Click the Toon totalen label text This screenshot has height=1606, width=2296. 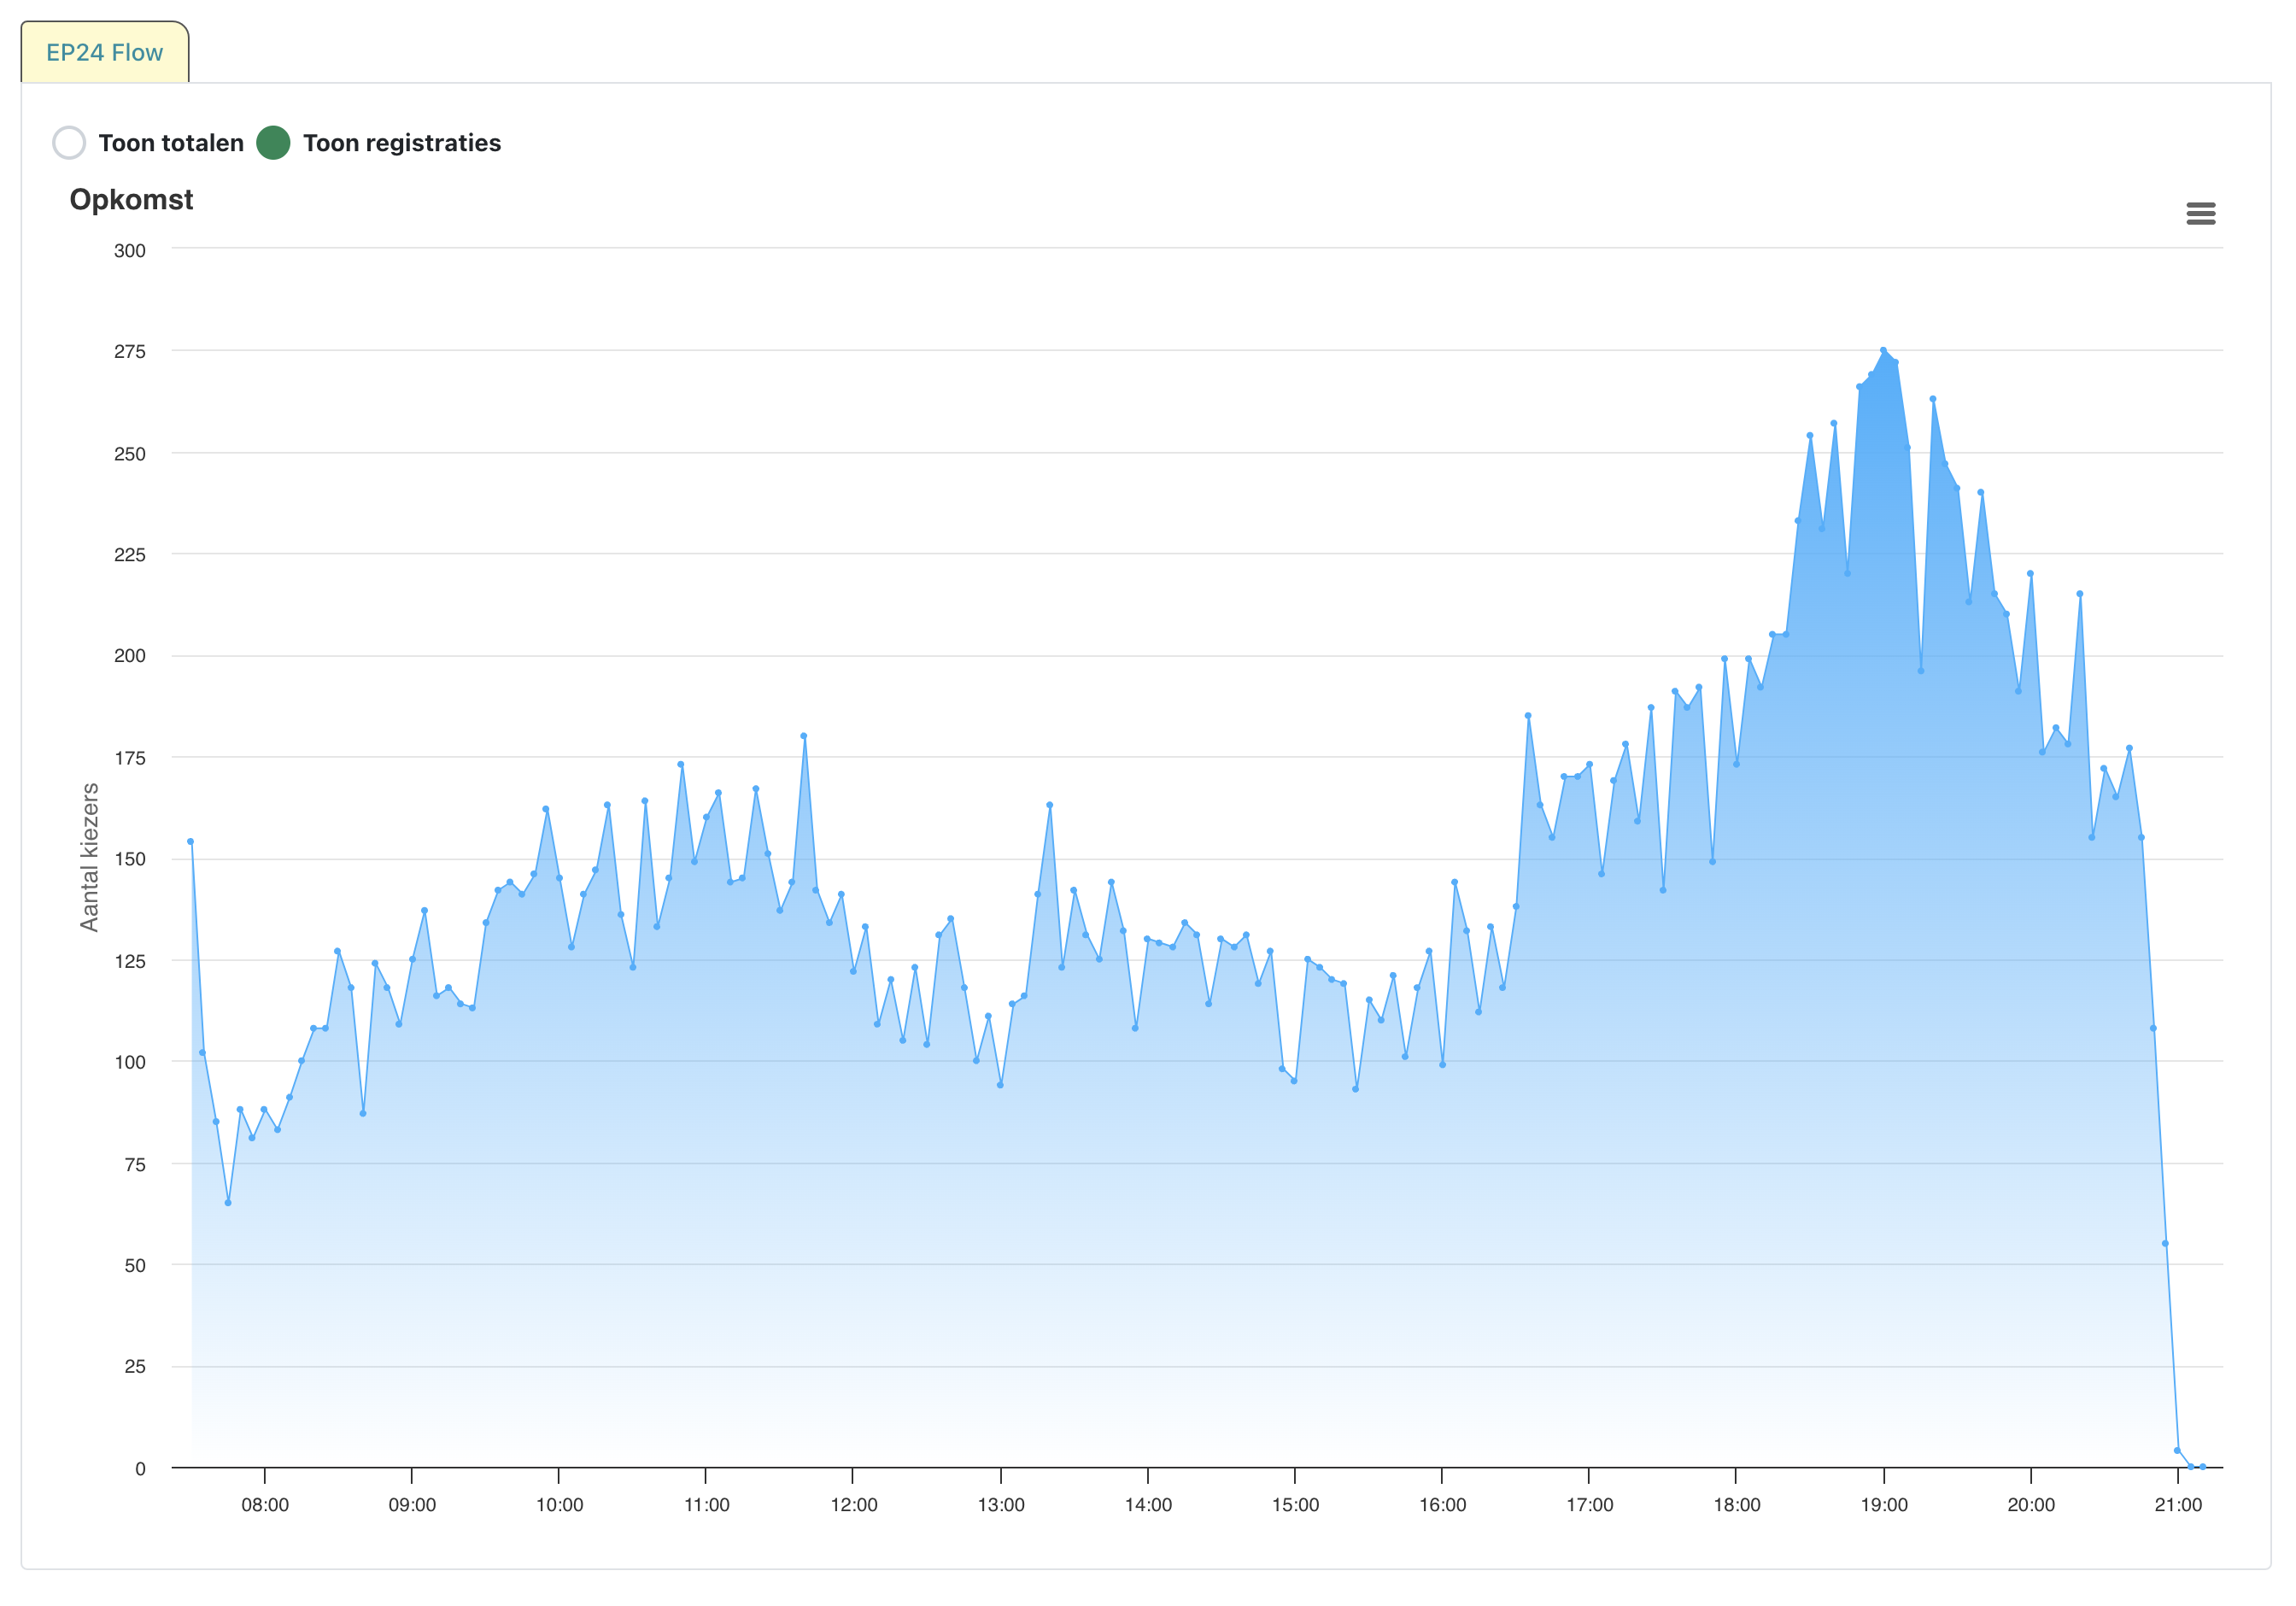(x=171, y=143)
